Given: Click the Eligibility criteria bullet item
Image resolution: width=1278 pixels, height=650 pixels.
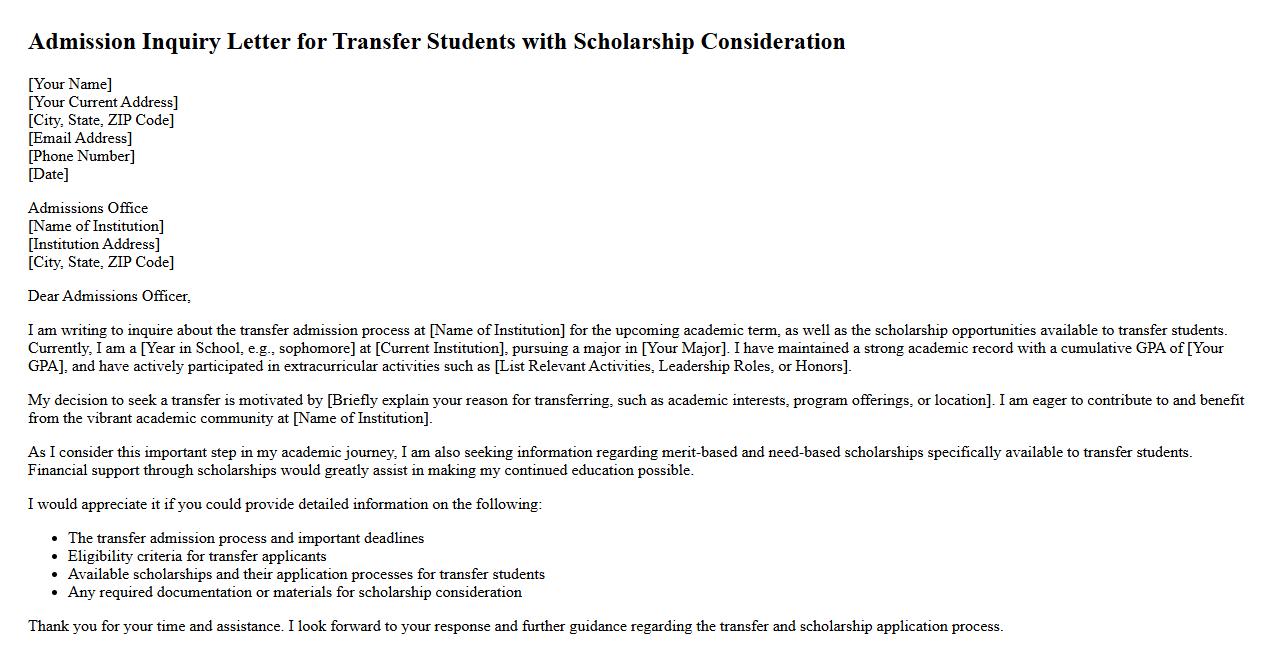Looking at the screenshot, I should click(x=197, y=556).
